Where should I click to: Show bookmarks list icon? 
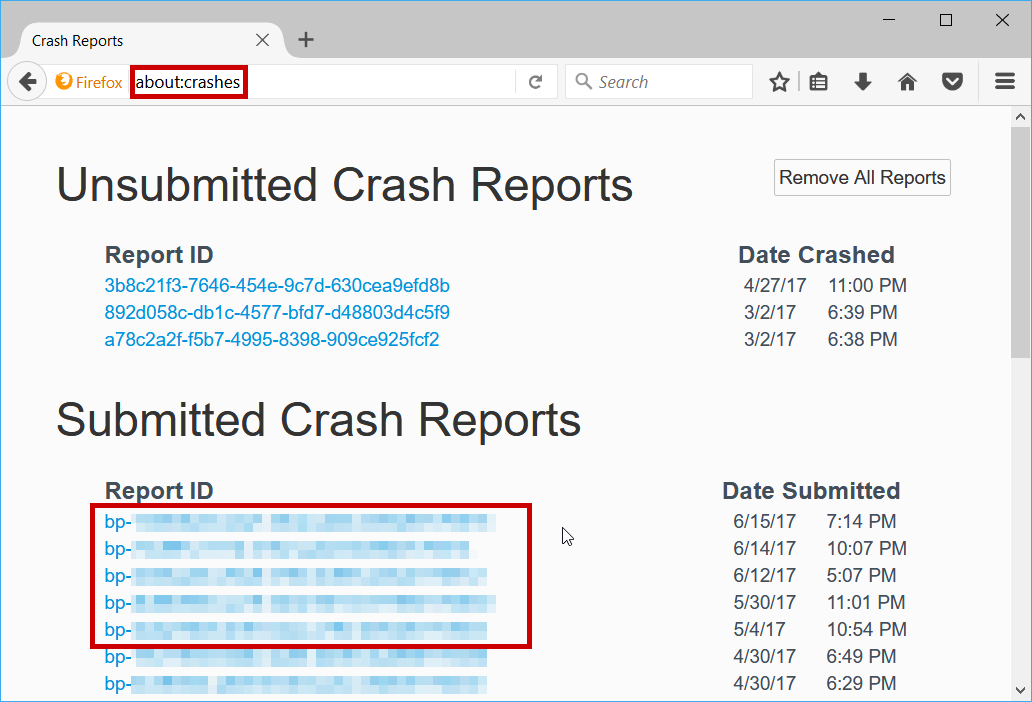819,82
